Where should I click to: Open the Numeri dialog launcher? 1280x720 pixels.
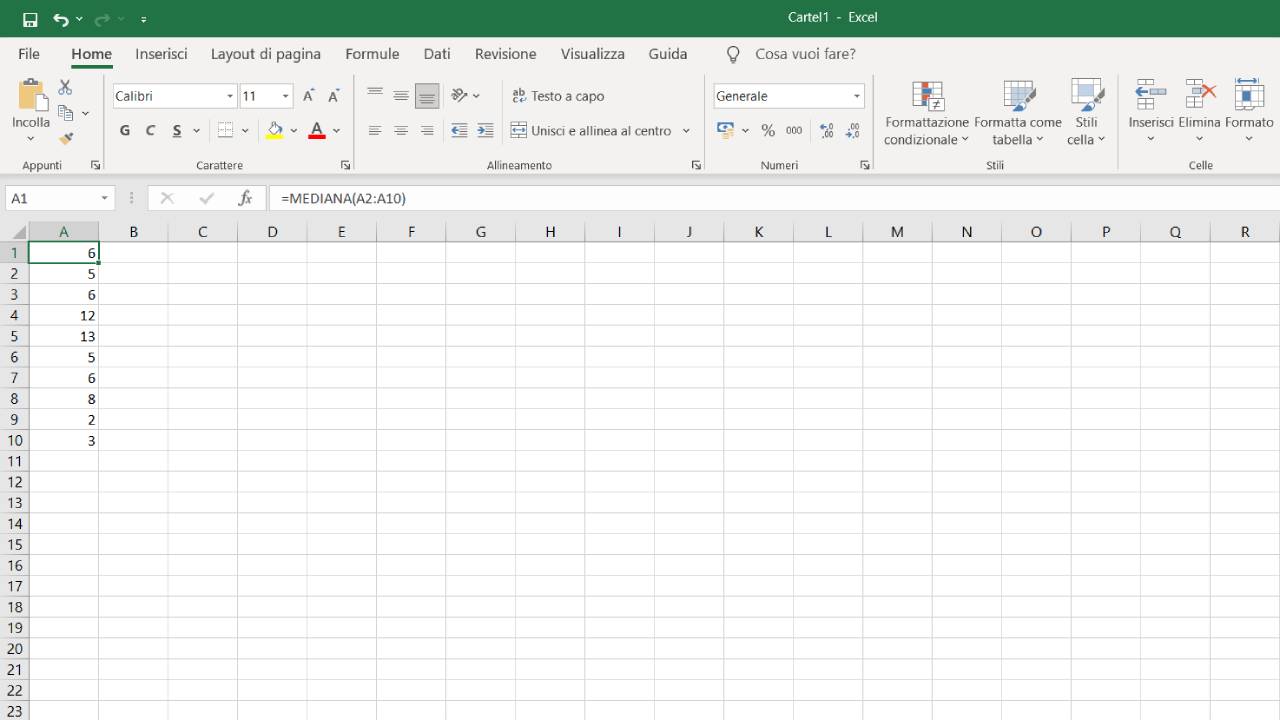point(865,165)
